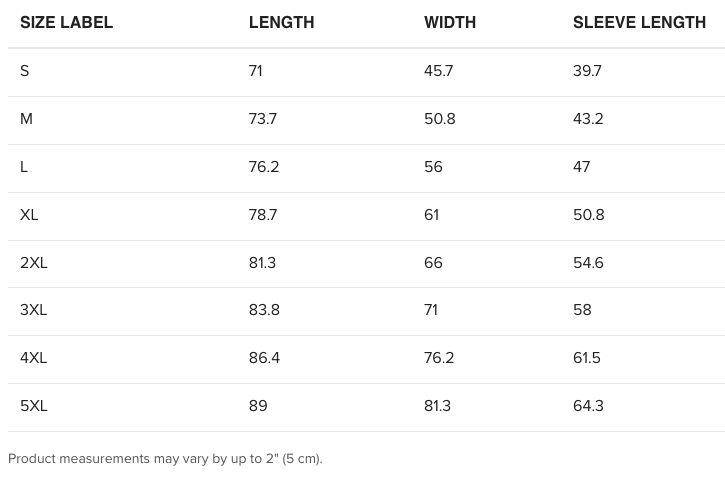Screen dimensions: 725x479
Task: Select the XL size label cell
Action: click(29, 215)
